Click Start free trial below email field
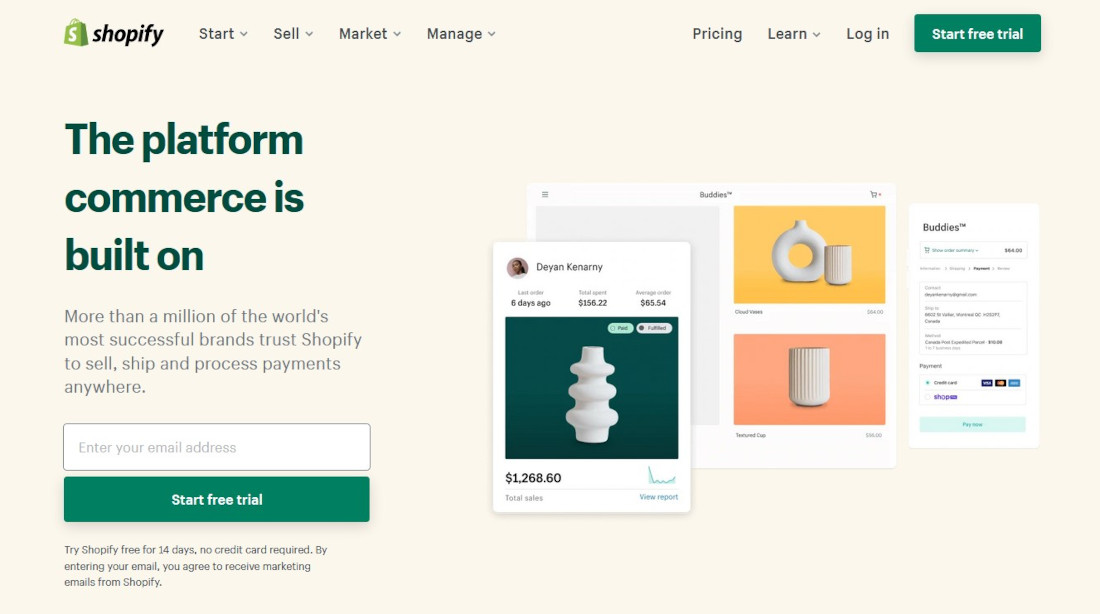This screenshot has width=1100, height=614. coord(217,500)
